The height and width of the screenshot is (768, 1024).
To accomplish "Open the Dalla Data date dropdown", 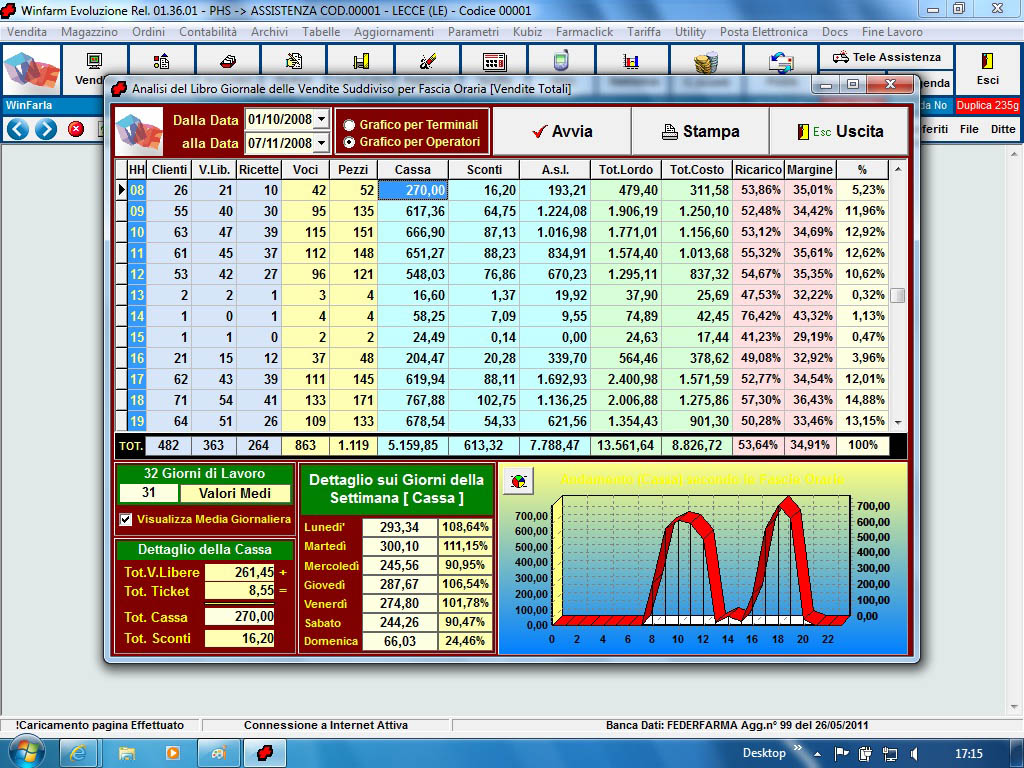I will pos(320,120).
